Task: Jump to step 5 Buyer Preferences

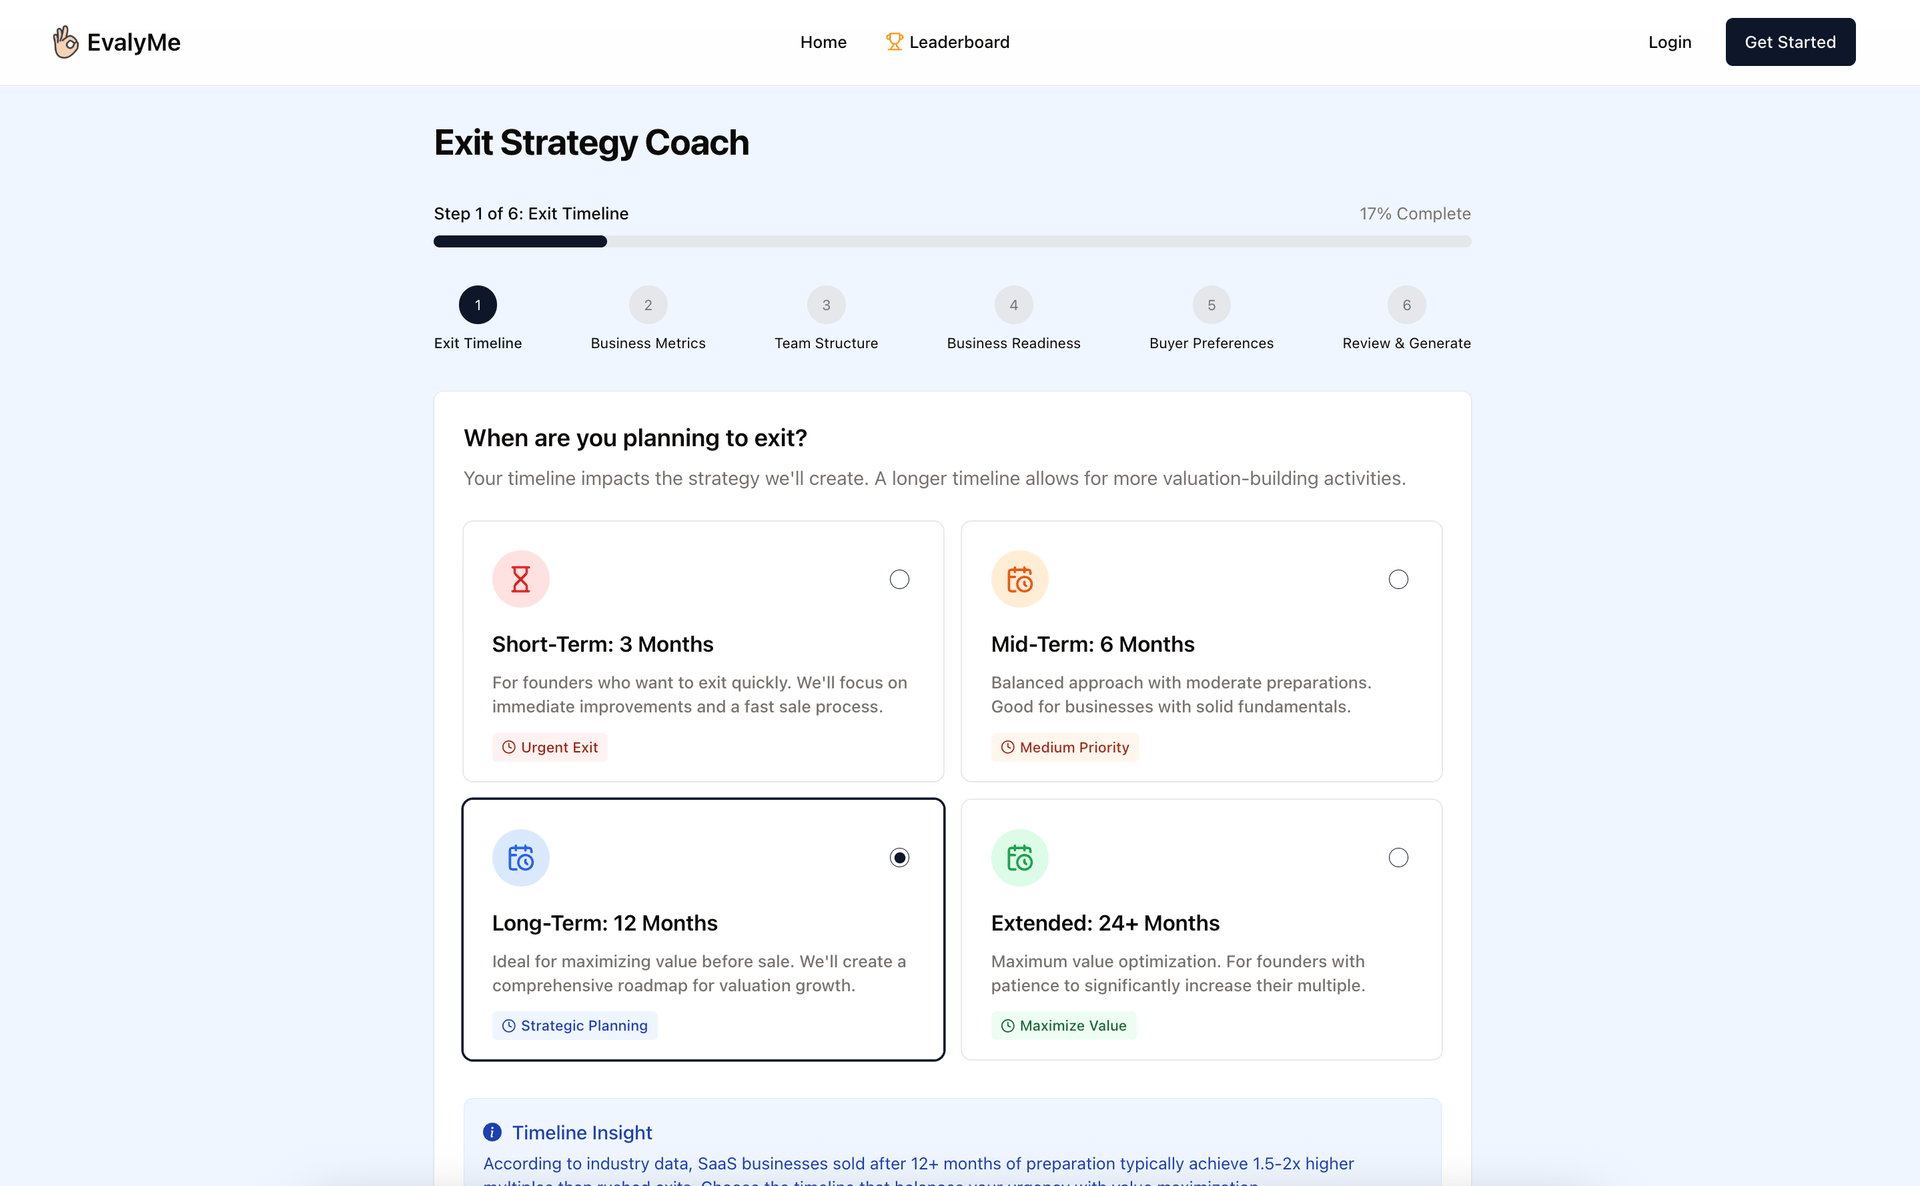Action: coord(1211,305)
